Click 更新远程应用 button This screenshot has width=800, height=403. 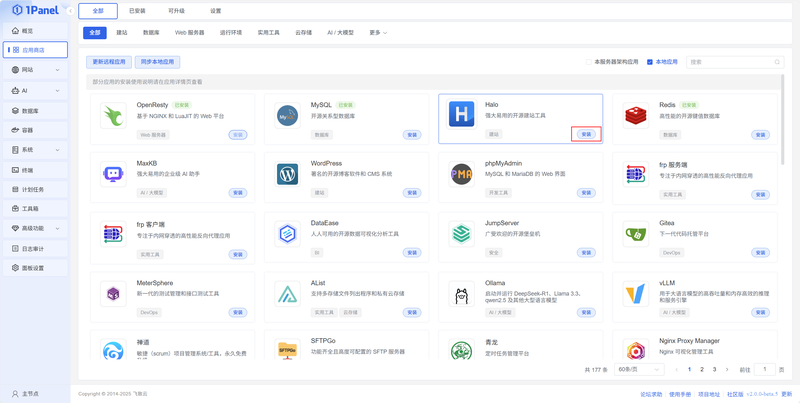point(109,62)
